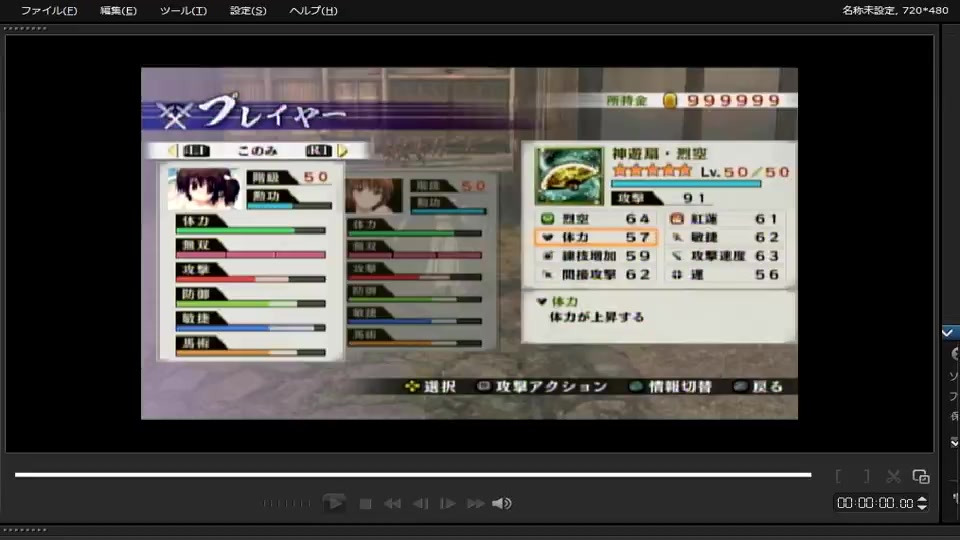Click the checkmark at right panel edge

948,333
